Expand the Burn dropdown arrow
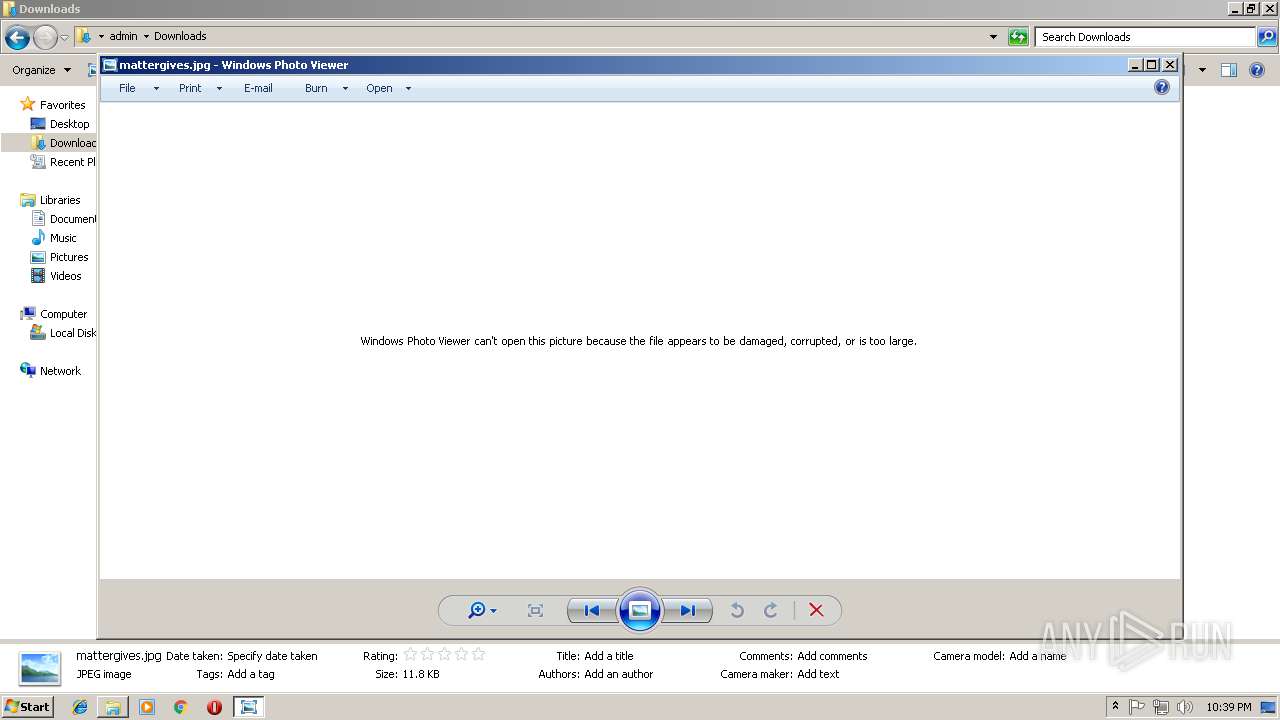Image resolution: width=1280 pixels, height=720 pixels. (345, 89)
